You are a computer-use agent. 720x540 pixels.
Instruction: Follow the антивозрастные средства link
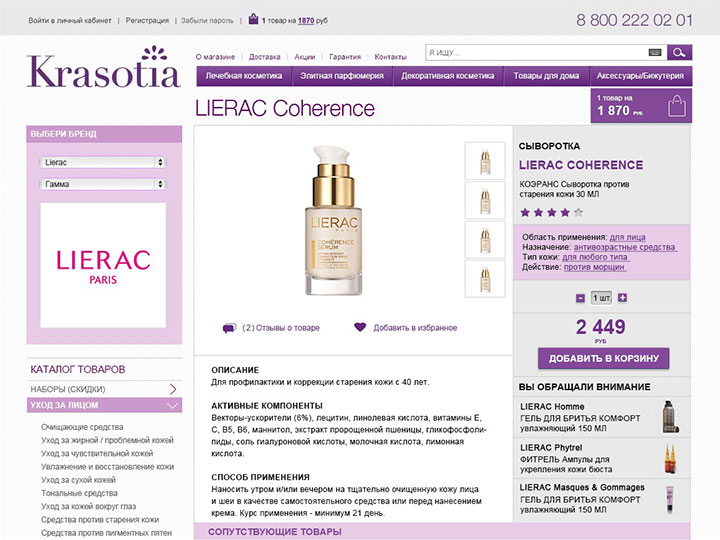pos(624,247)
